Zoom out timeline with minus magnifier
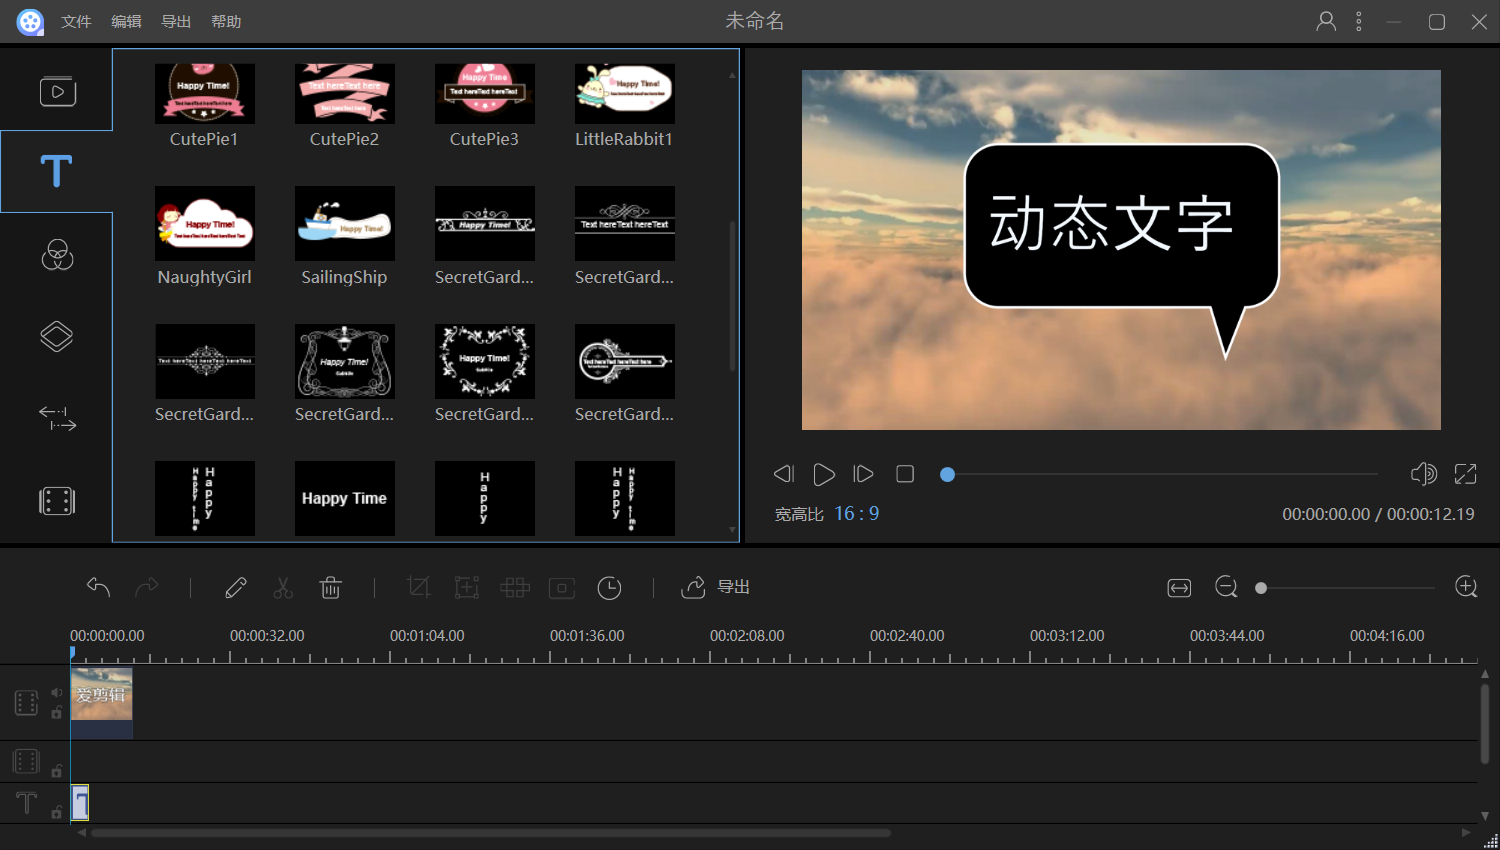The image size is (1500, 850). click(x=1226, y=587)
